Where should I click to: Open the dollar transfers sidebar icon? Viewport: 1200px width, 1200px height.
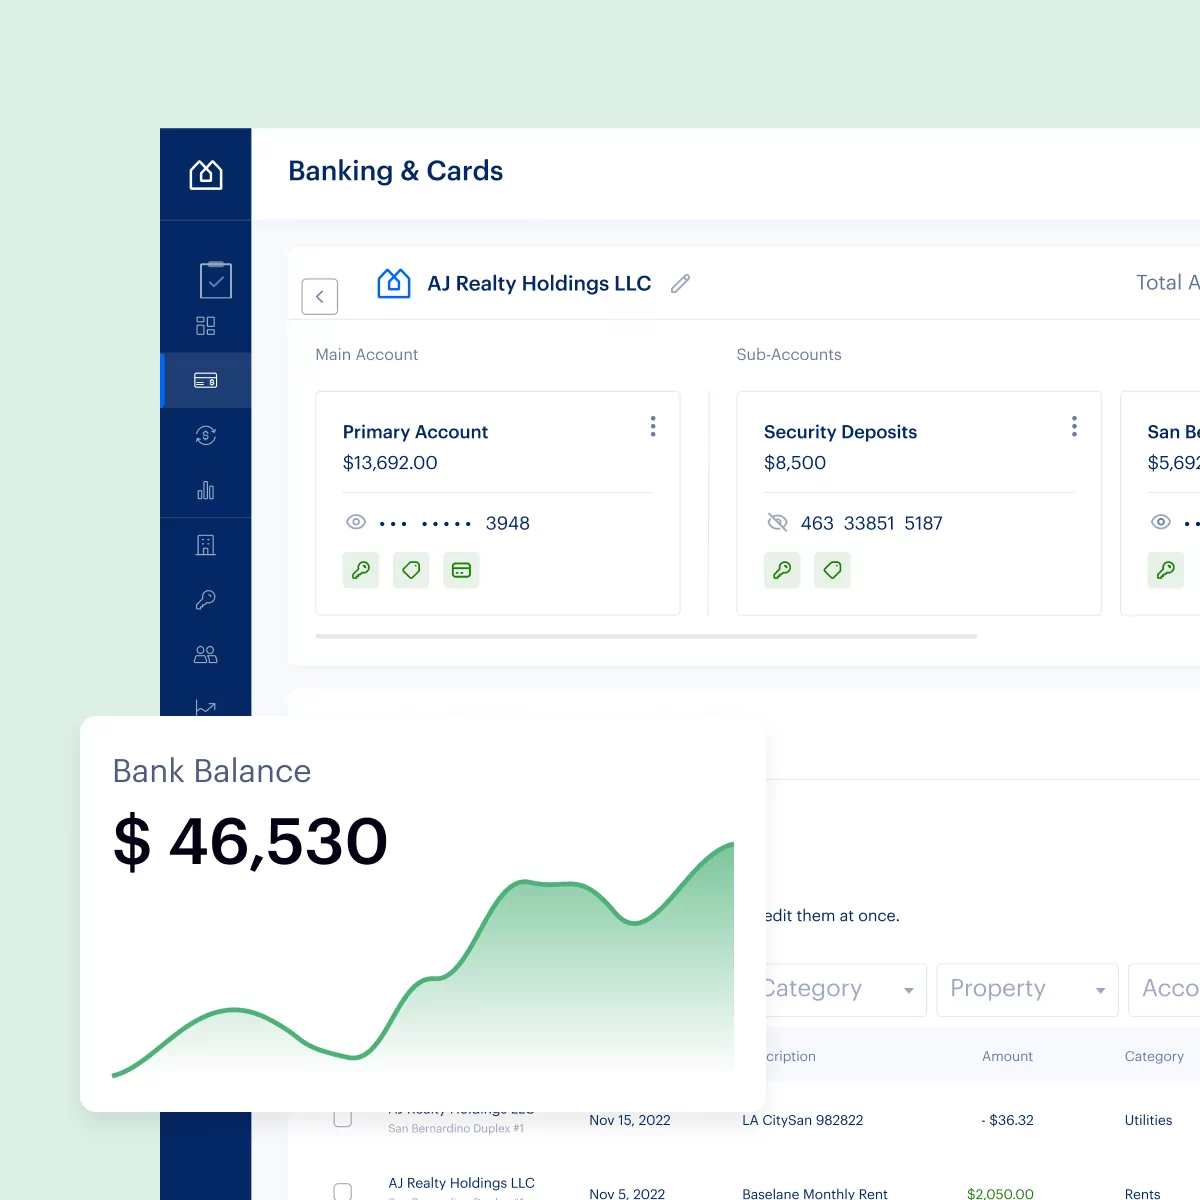point(206,435)
